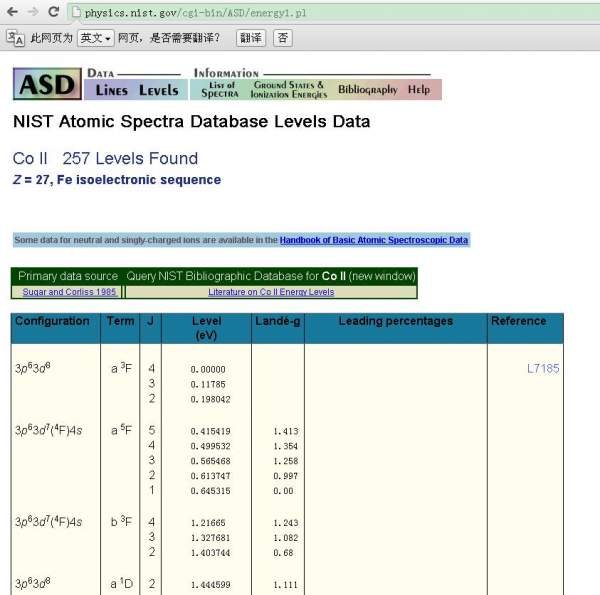Screen dimensions: 600x595
Task: Open the translate icon in the translation bar
Action: [x=16, y=38]
